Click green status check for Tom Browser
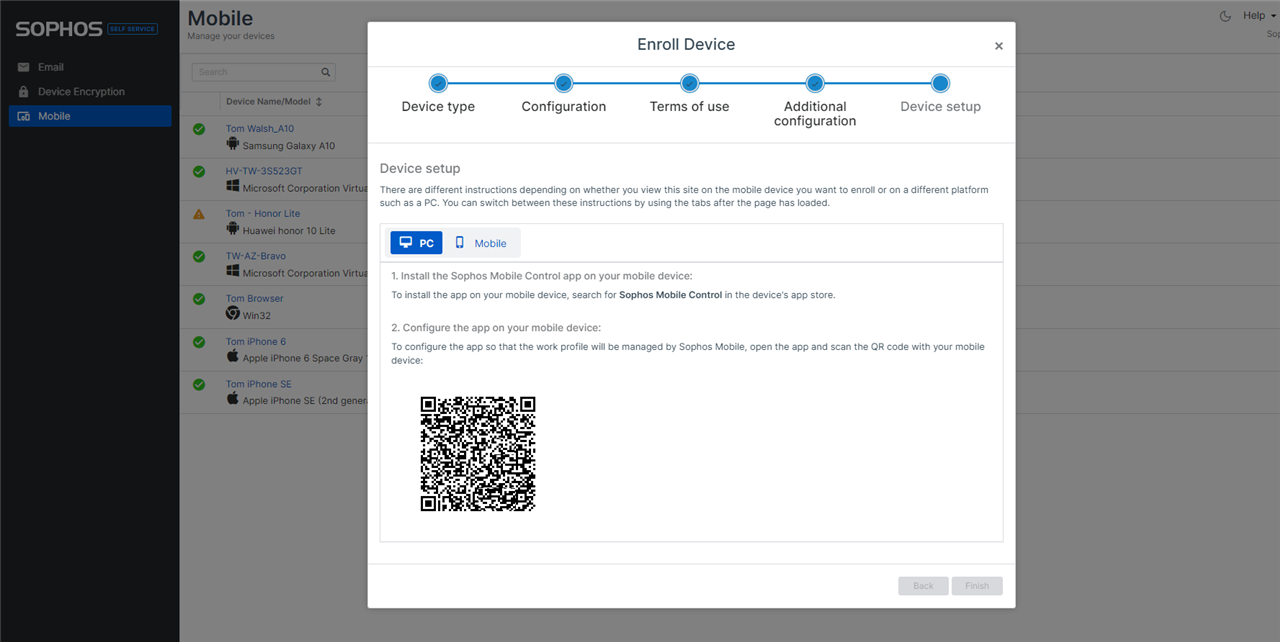1280x642 pixels. click(x=199, y=299)
